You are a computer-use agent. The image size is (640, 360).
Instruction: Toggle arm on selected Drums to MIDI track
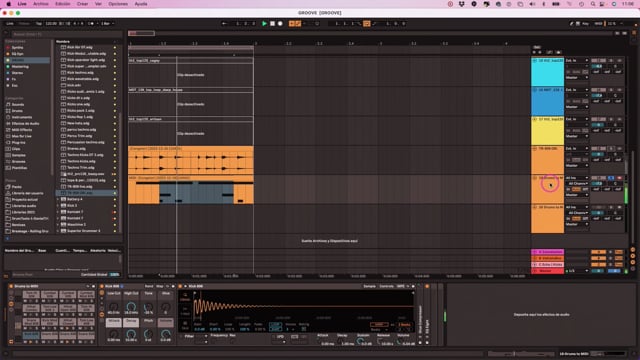pos(619,178)
